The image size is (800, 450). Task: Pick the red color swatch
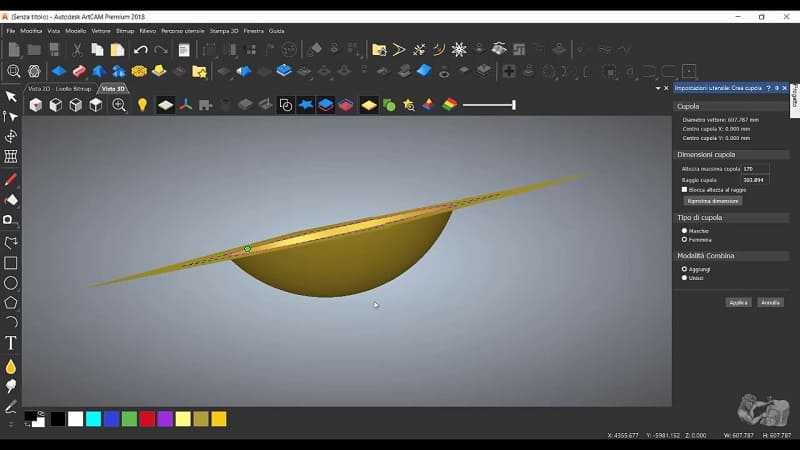tap(147, 419)
